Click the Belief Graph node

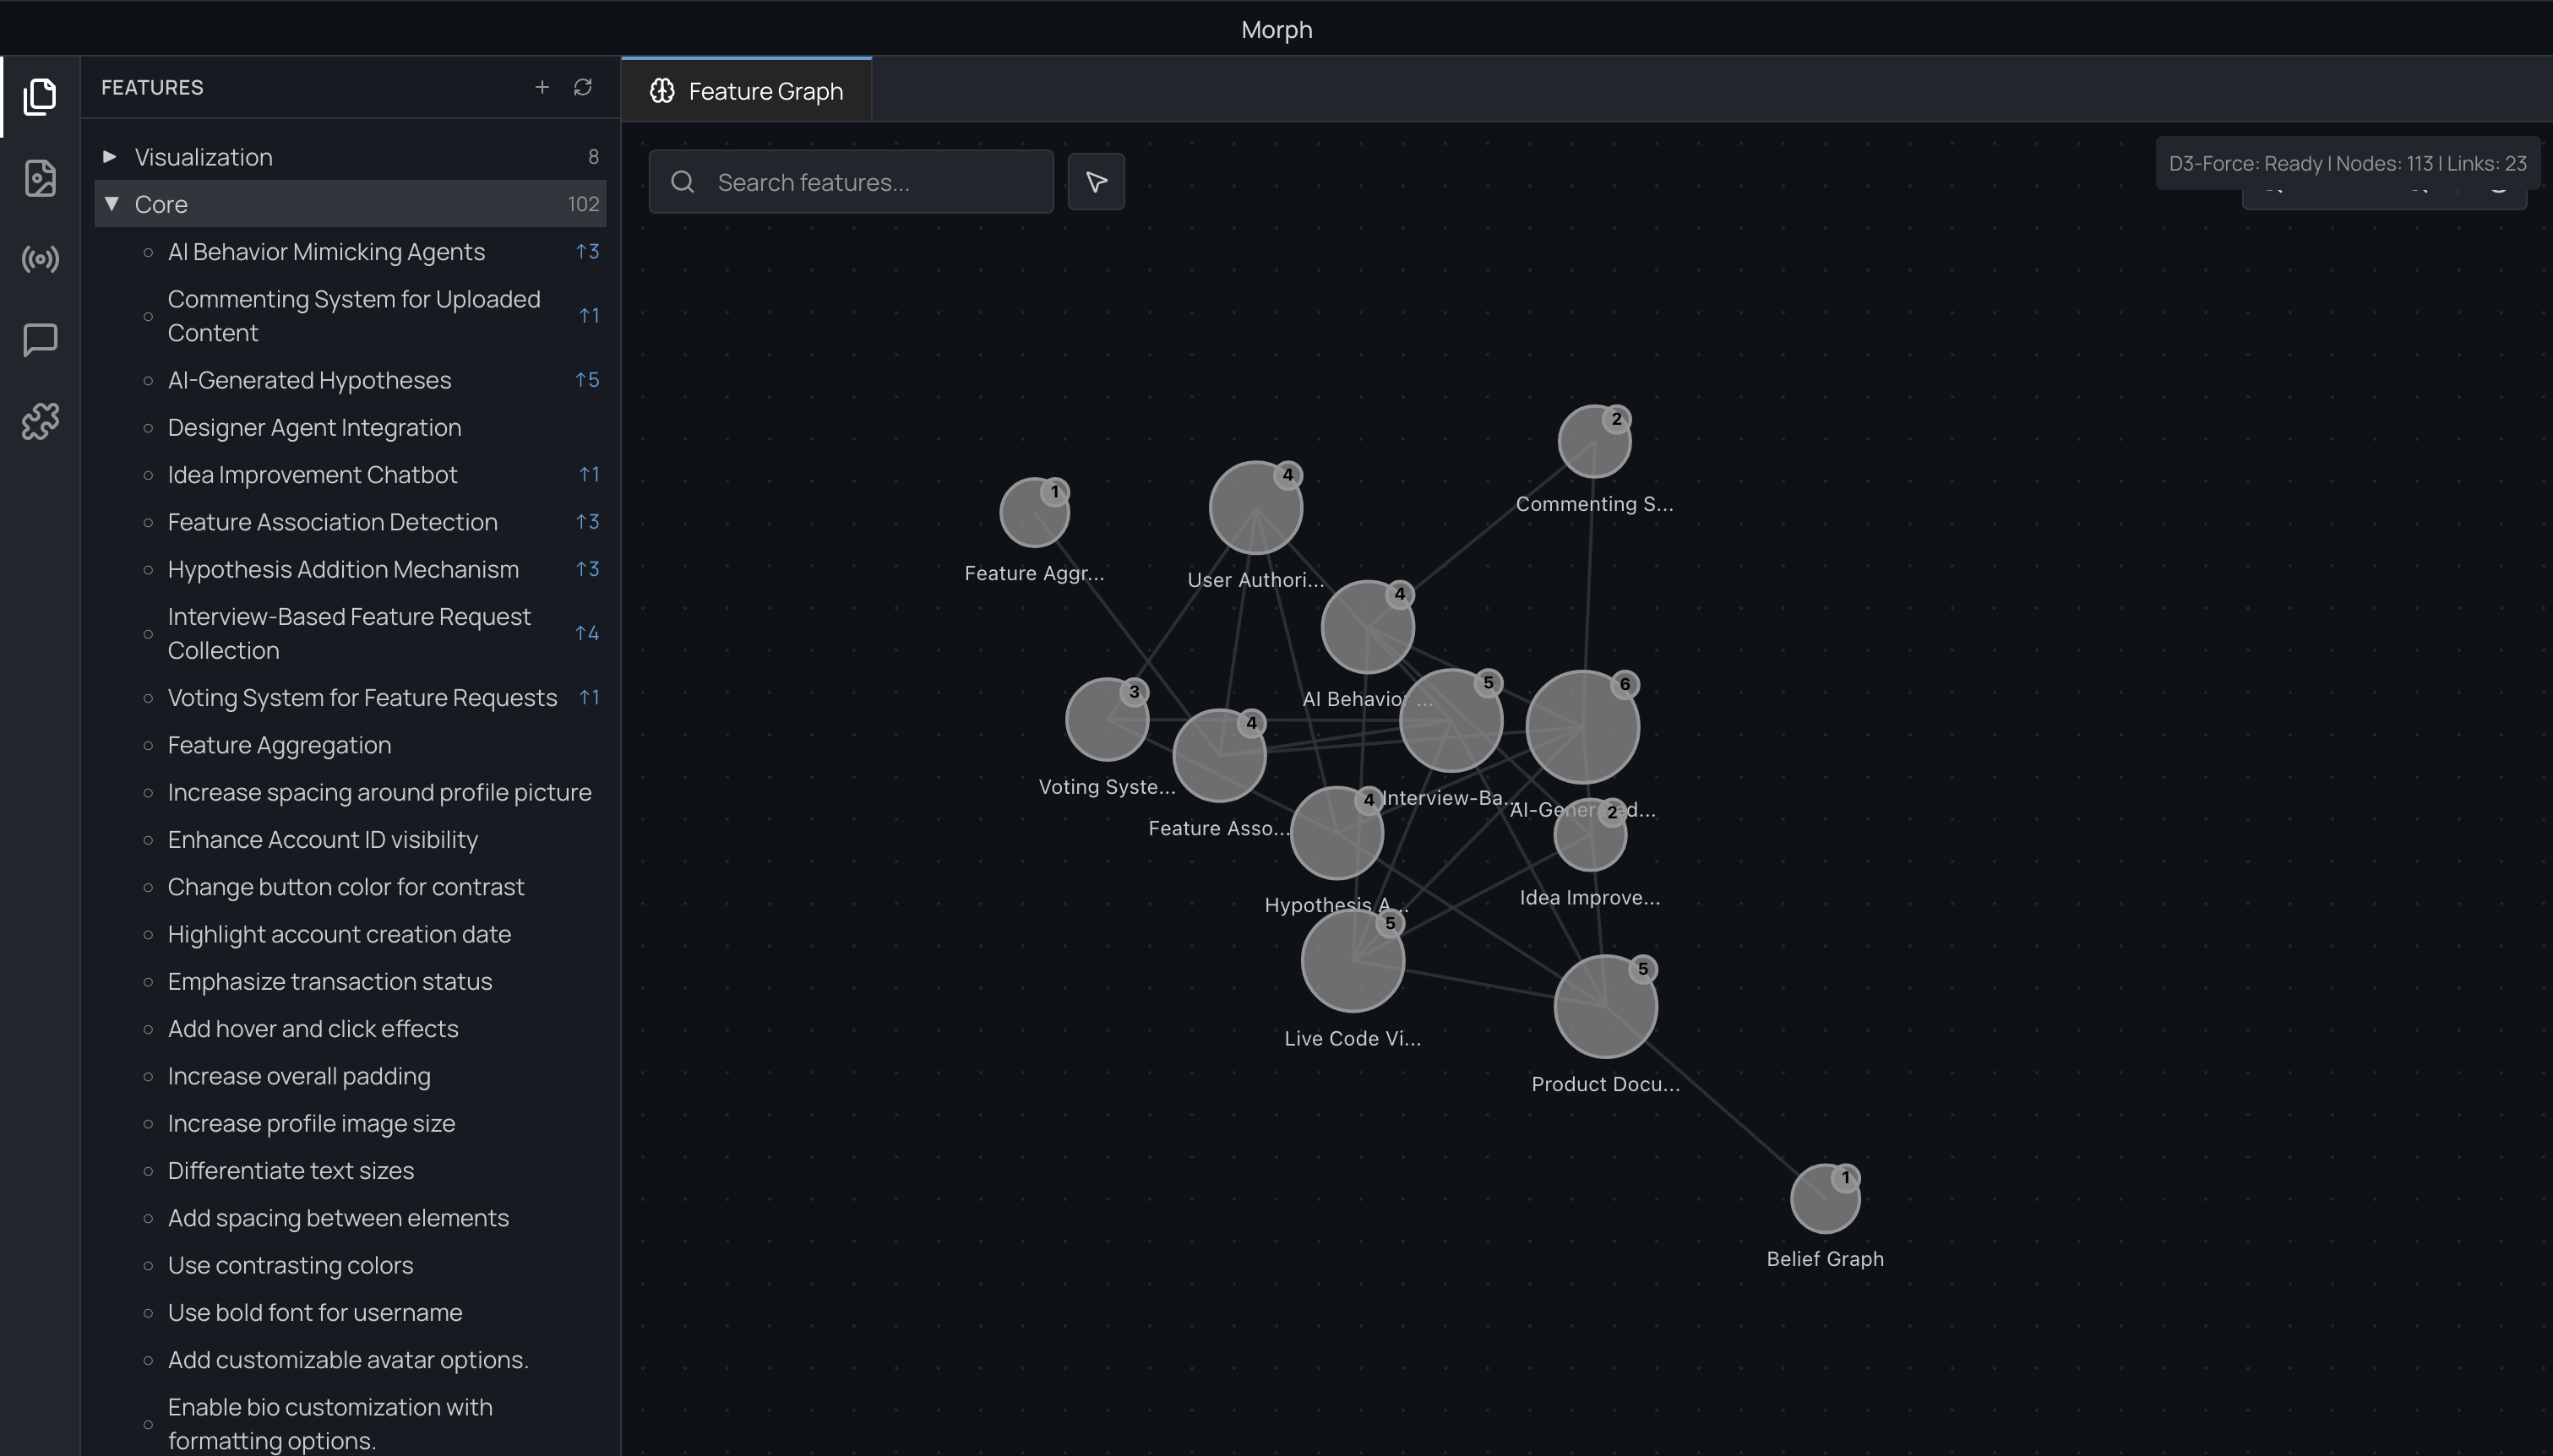1824,1199
